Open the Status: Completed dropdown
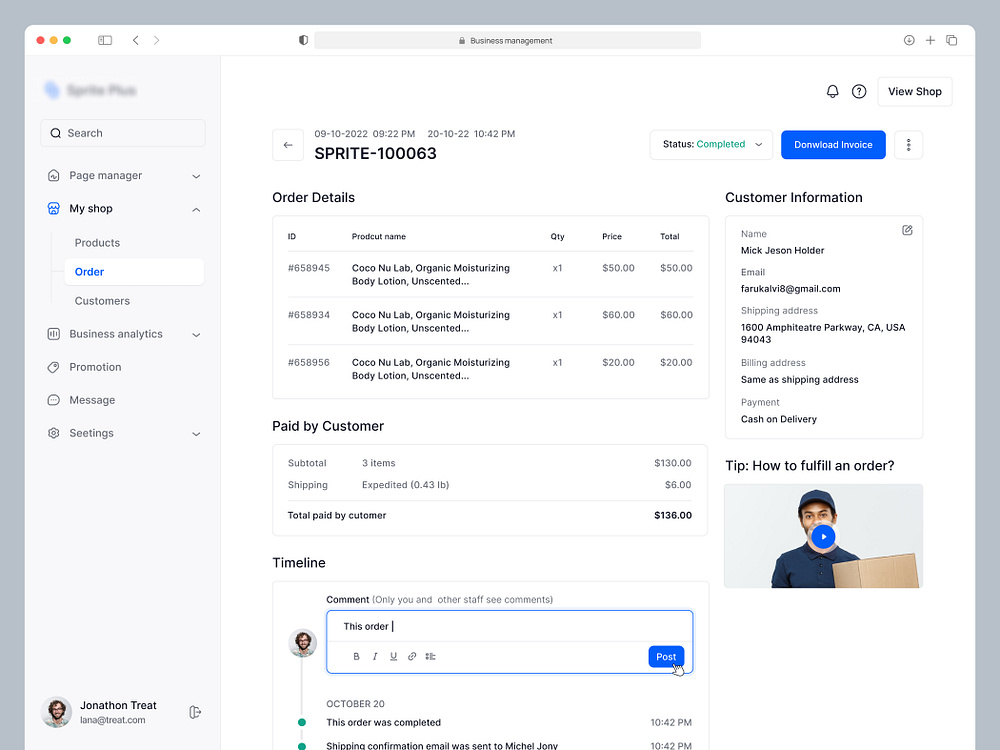The image size is (1000, 750). point(711,144)
